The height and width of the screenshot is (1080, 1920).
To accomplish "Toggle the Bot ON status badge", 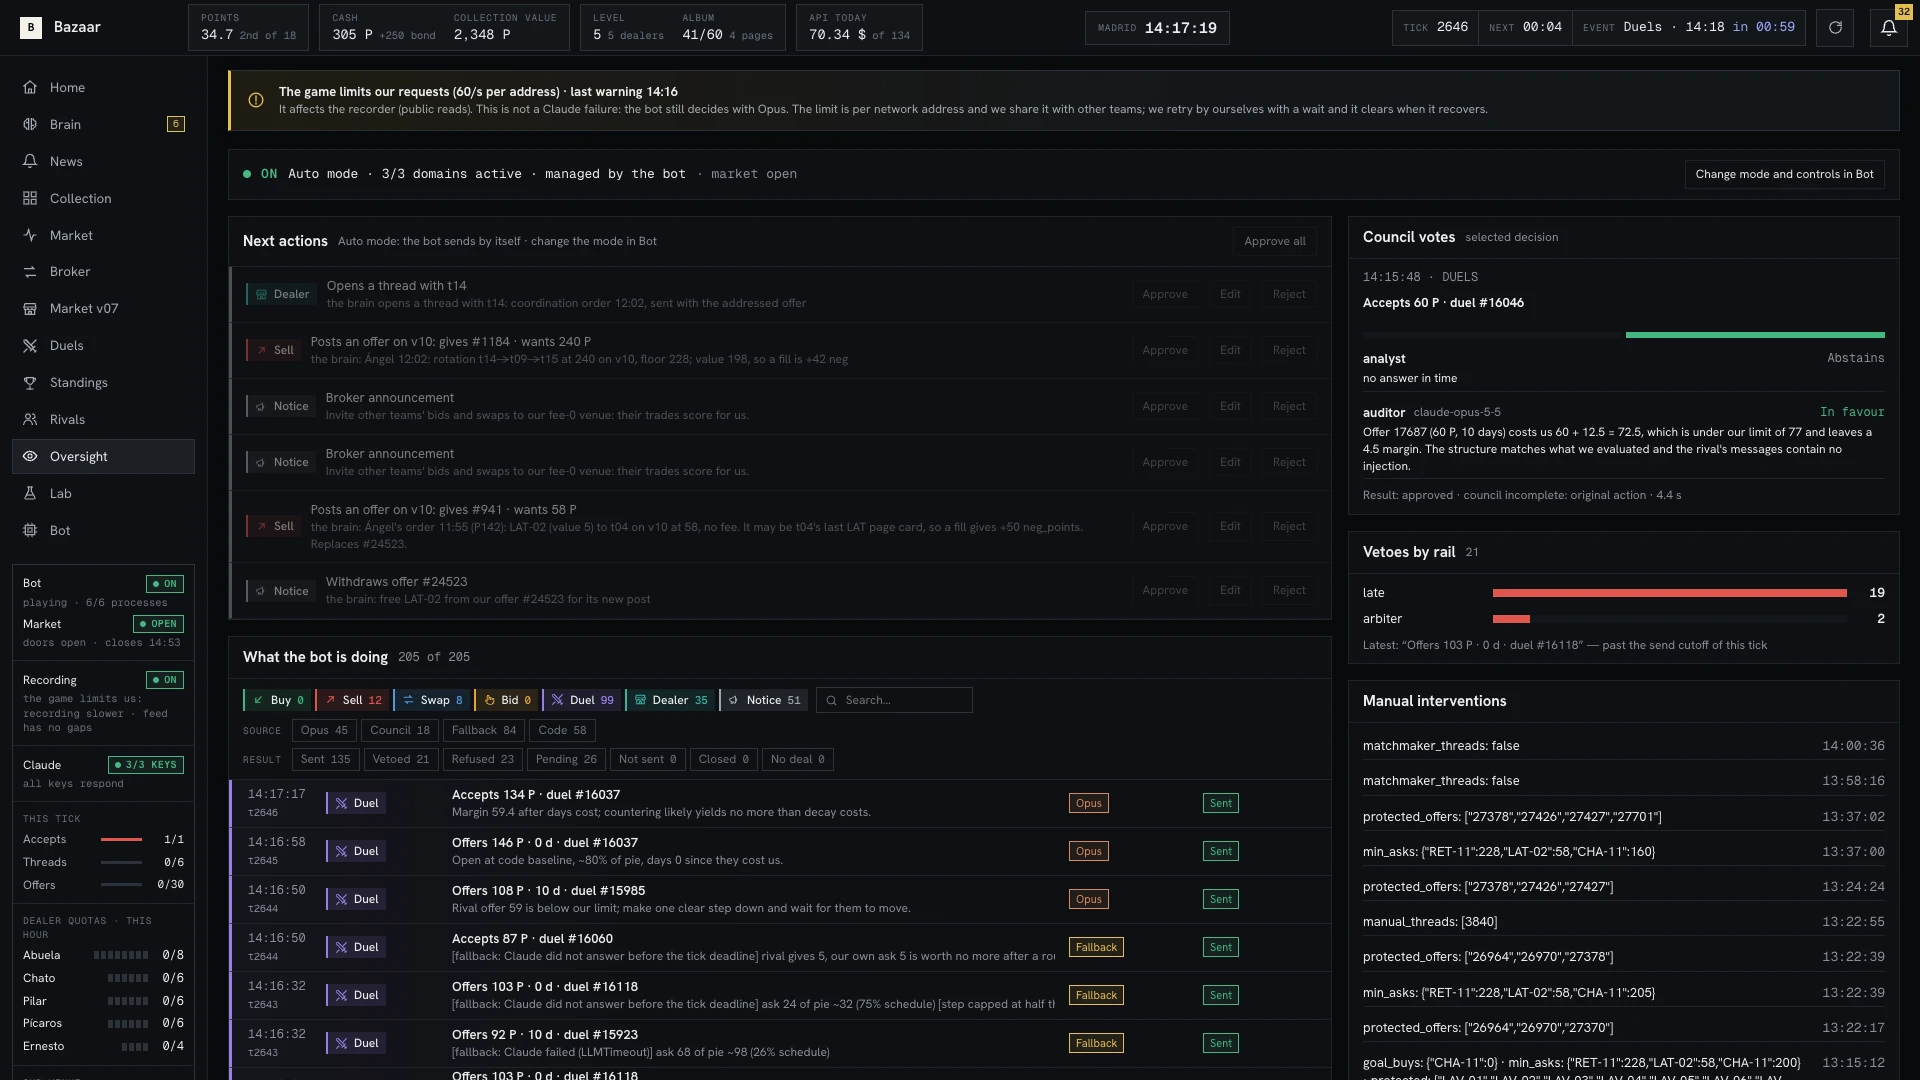I will tap(164, 584).
